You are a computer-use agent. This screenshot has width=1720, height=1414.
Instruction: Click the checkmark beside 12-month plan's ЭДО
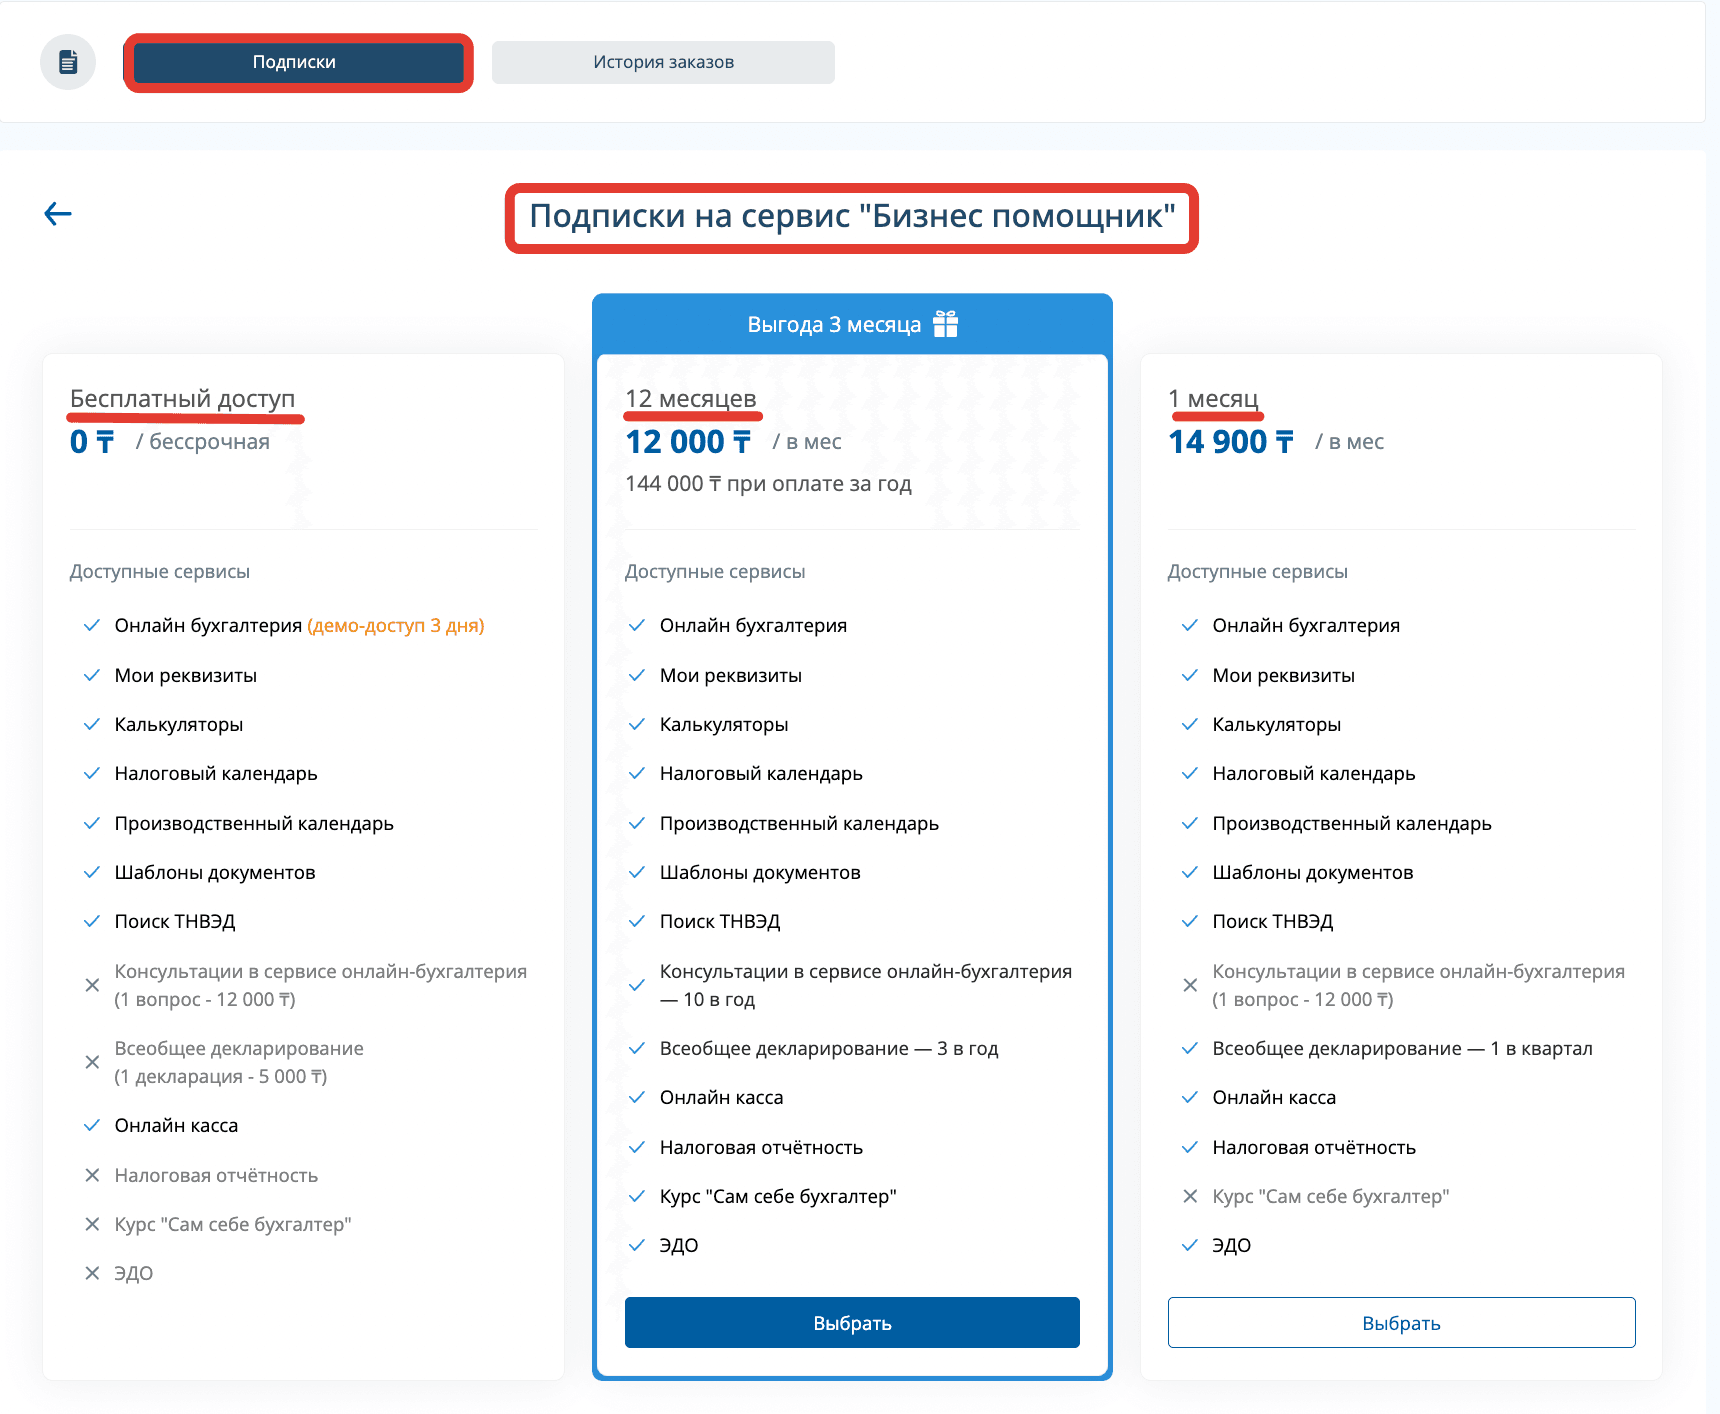pos(637,1245)
